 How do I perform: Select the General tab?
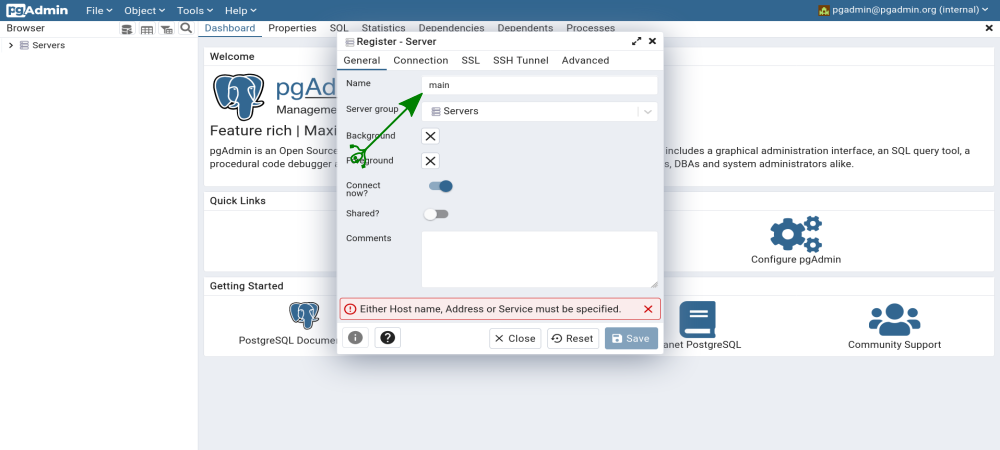coord(362,61)
